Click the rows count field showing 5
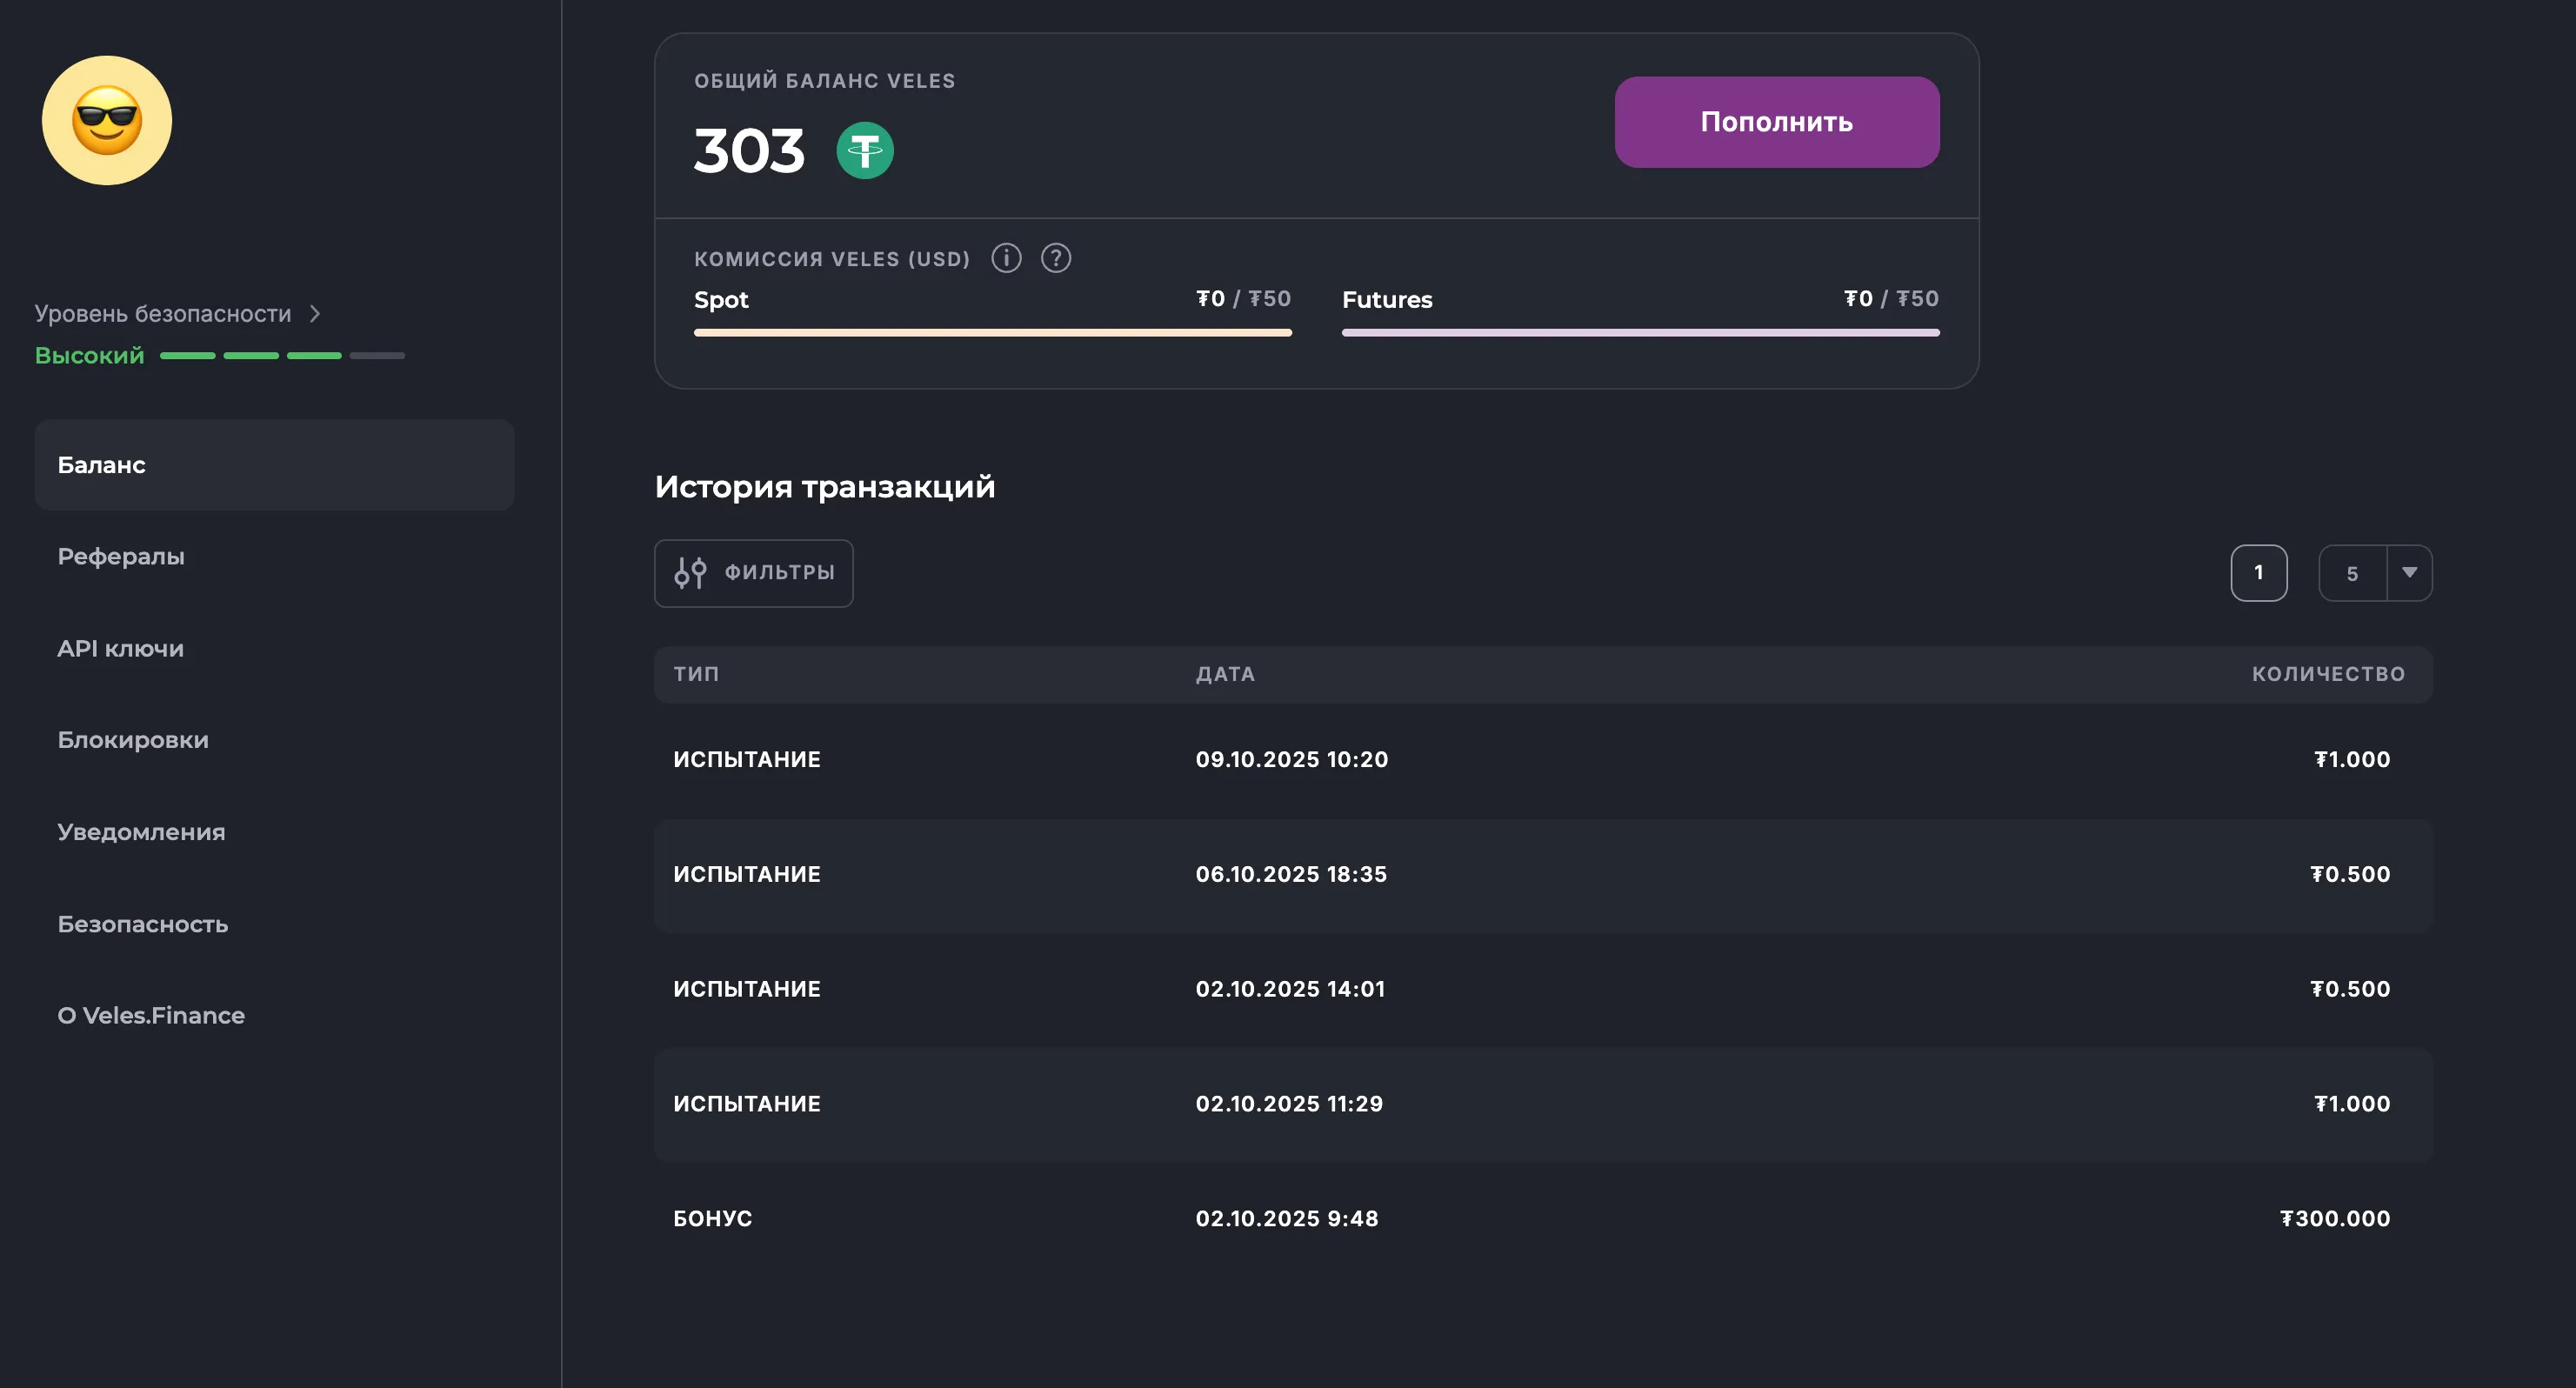The width and height of the screenshot is (2576, 1388). point(2352,573)
